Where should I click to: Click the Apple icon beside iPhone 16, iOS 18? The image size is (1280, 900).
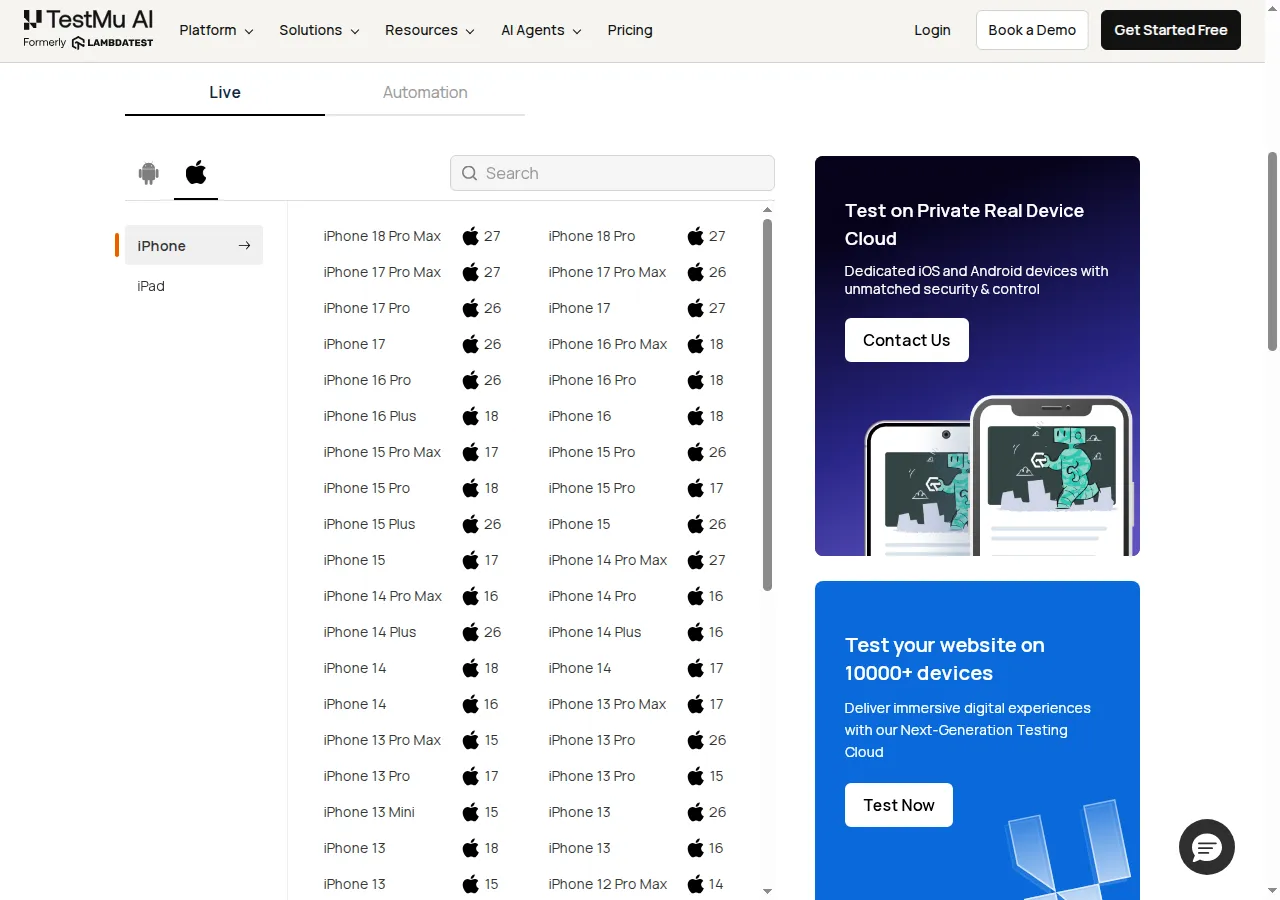(696, 416)
